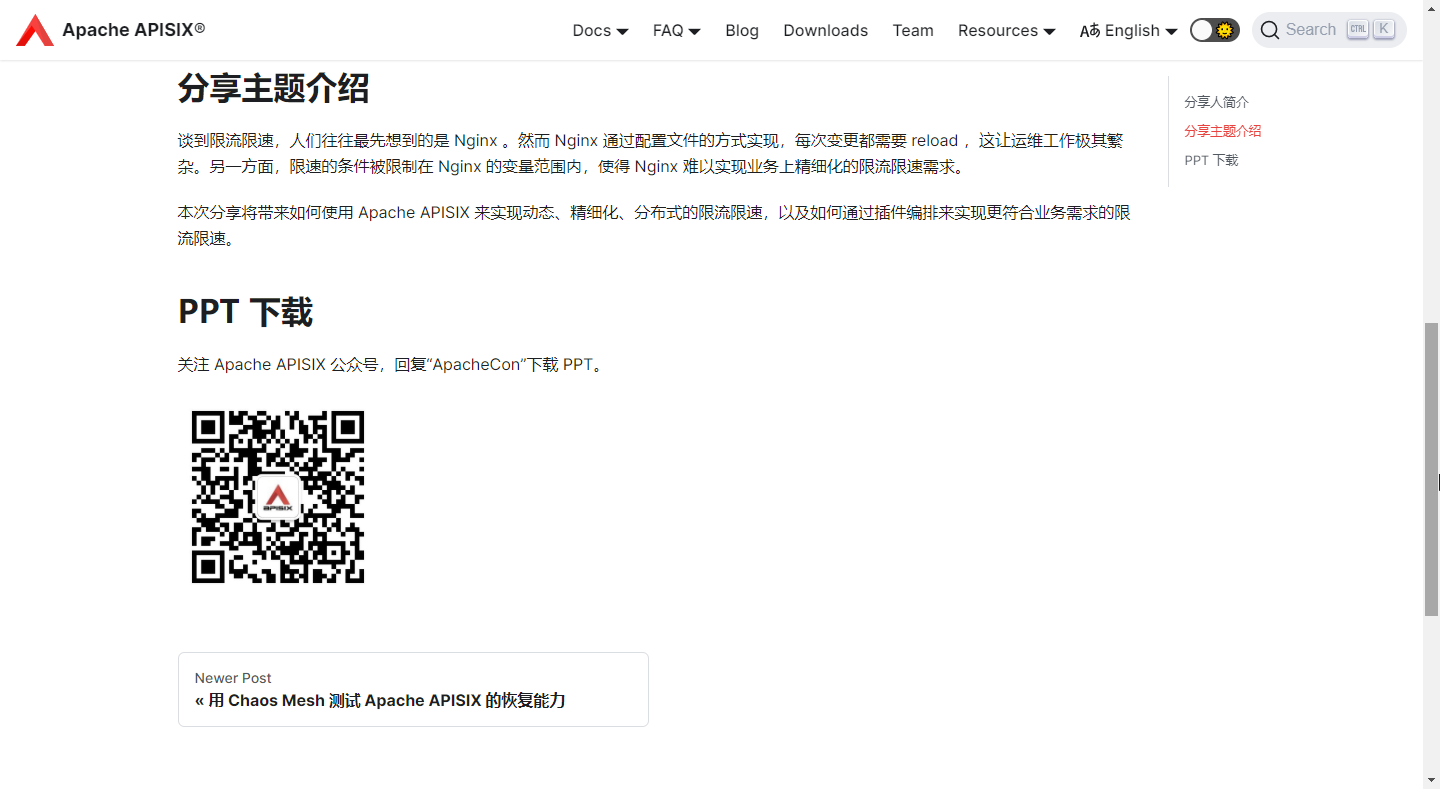Expand the Docs dropdown menu
This screenshot has width=1440, height=789.
pyautogui.click(x=600, y=31)
